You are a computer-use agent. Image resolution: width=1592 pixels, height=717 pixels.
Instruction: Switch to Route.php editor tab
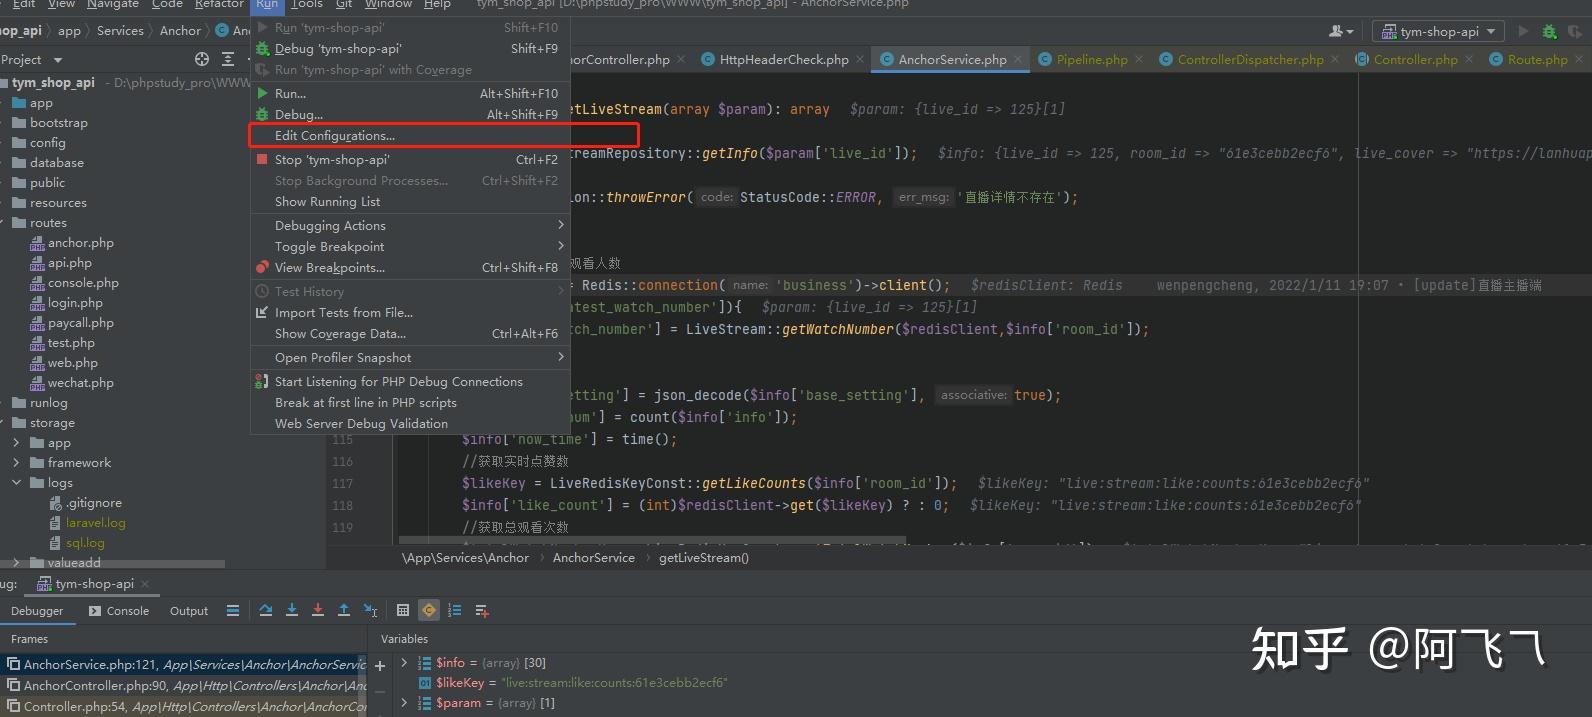[x=1537, y=59]
